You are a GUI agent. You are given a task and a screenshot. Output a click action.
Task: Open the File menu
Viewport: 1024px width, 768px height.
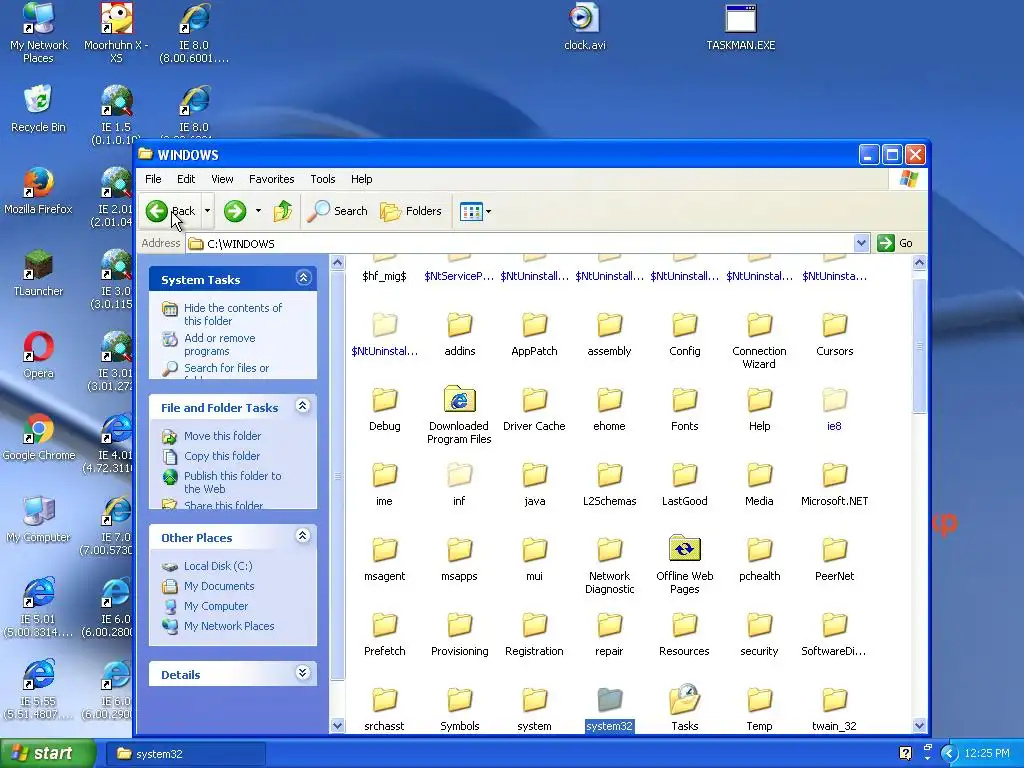tap(153, 179)
